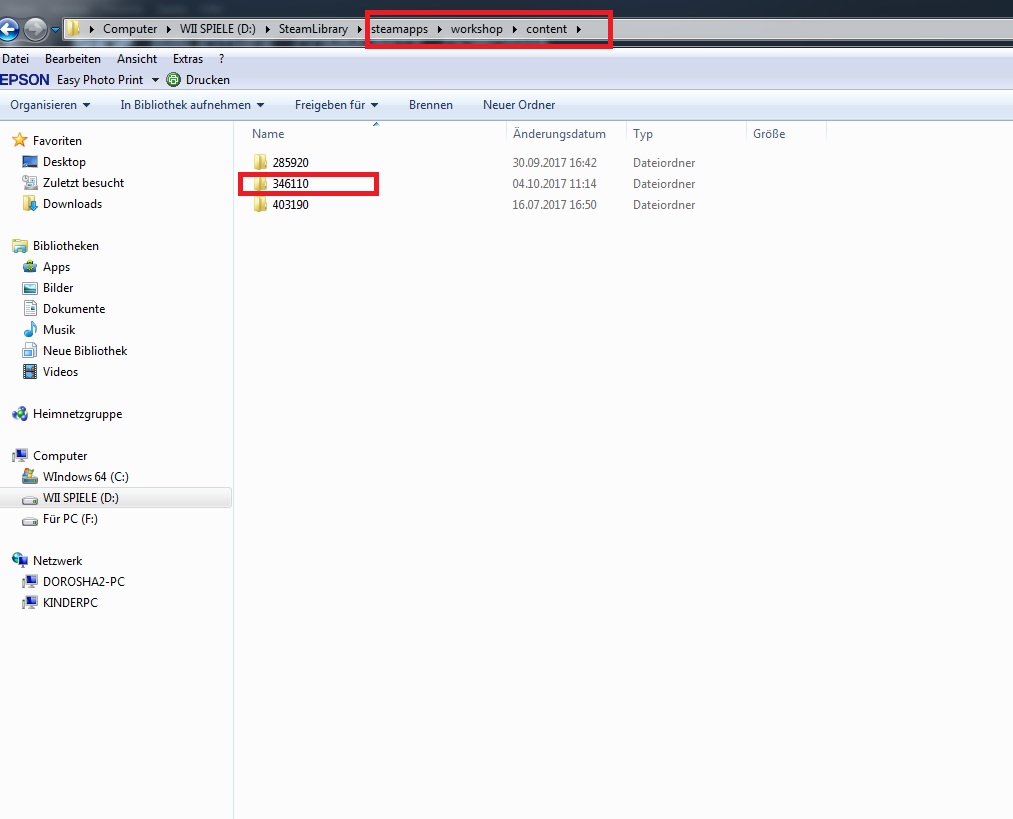Click the Computer icon in sidebar
The width and height of the screenshot is (1013, 819).
[x=20, y=455]
